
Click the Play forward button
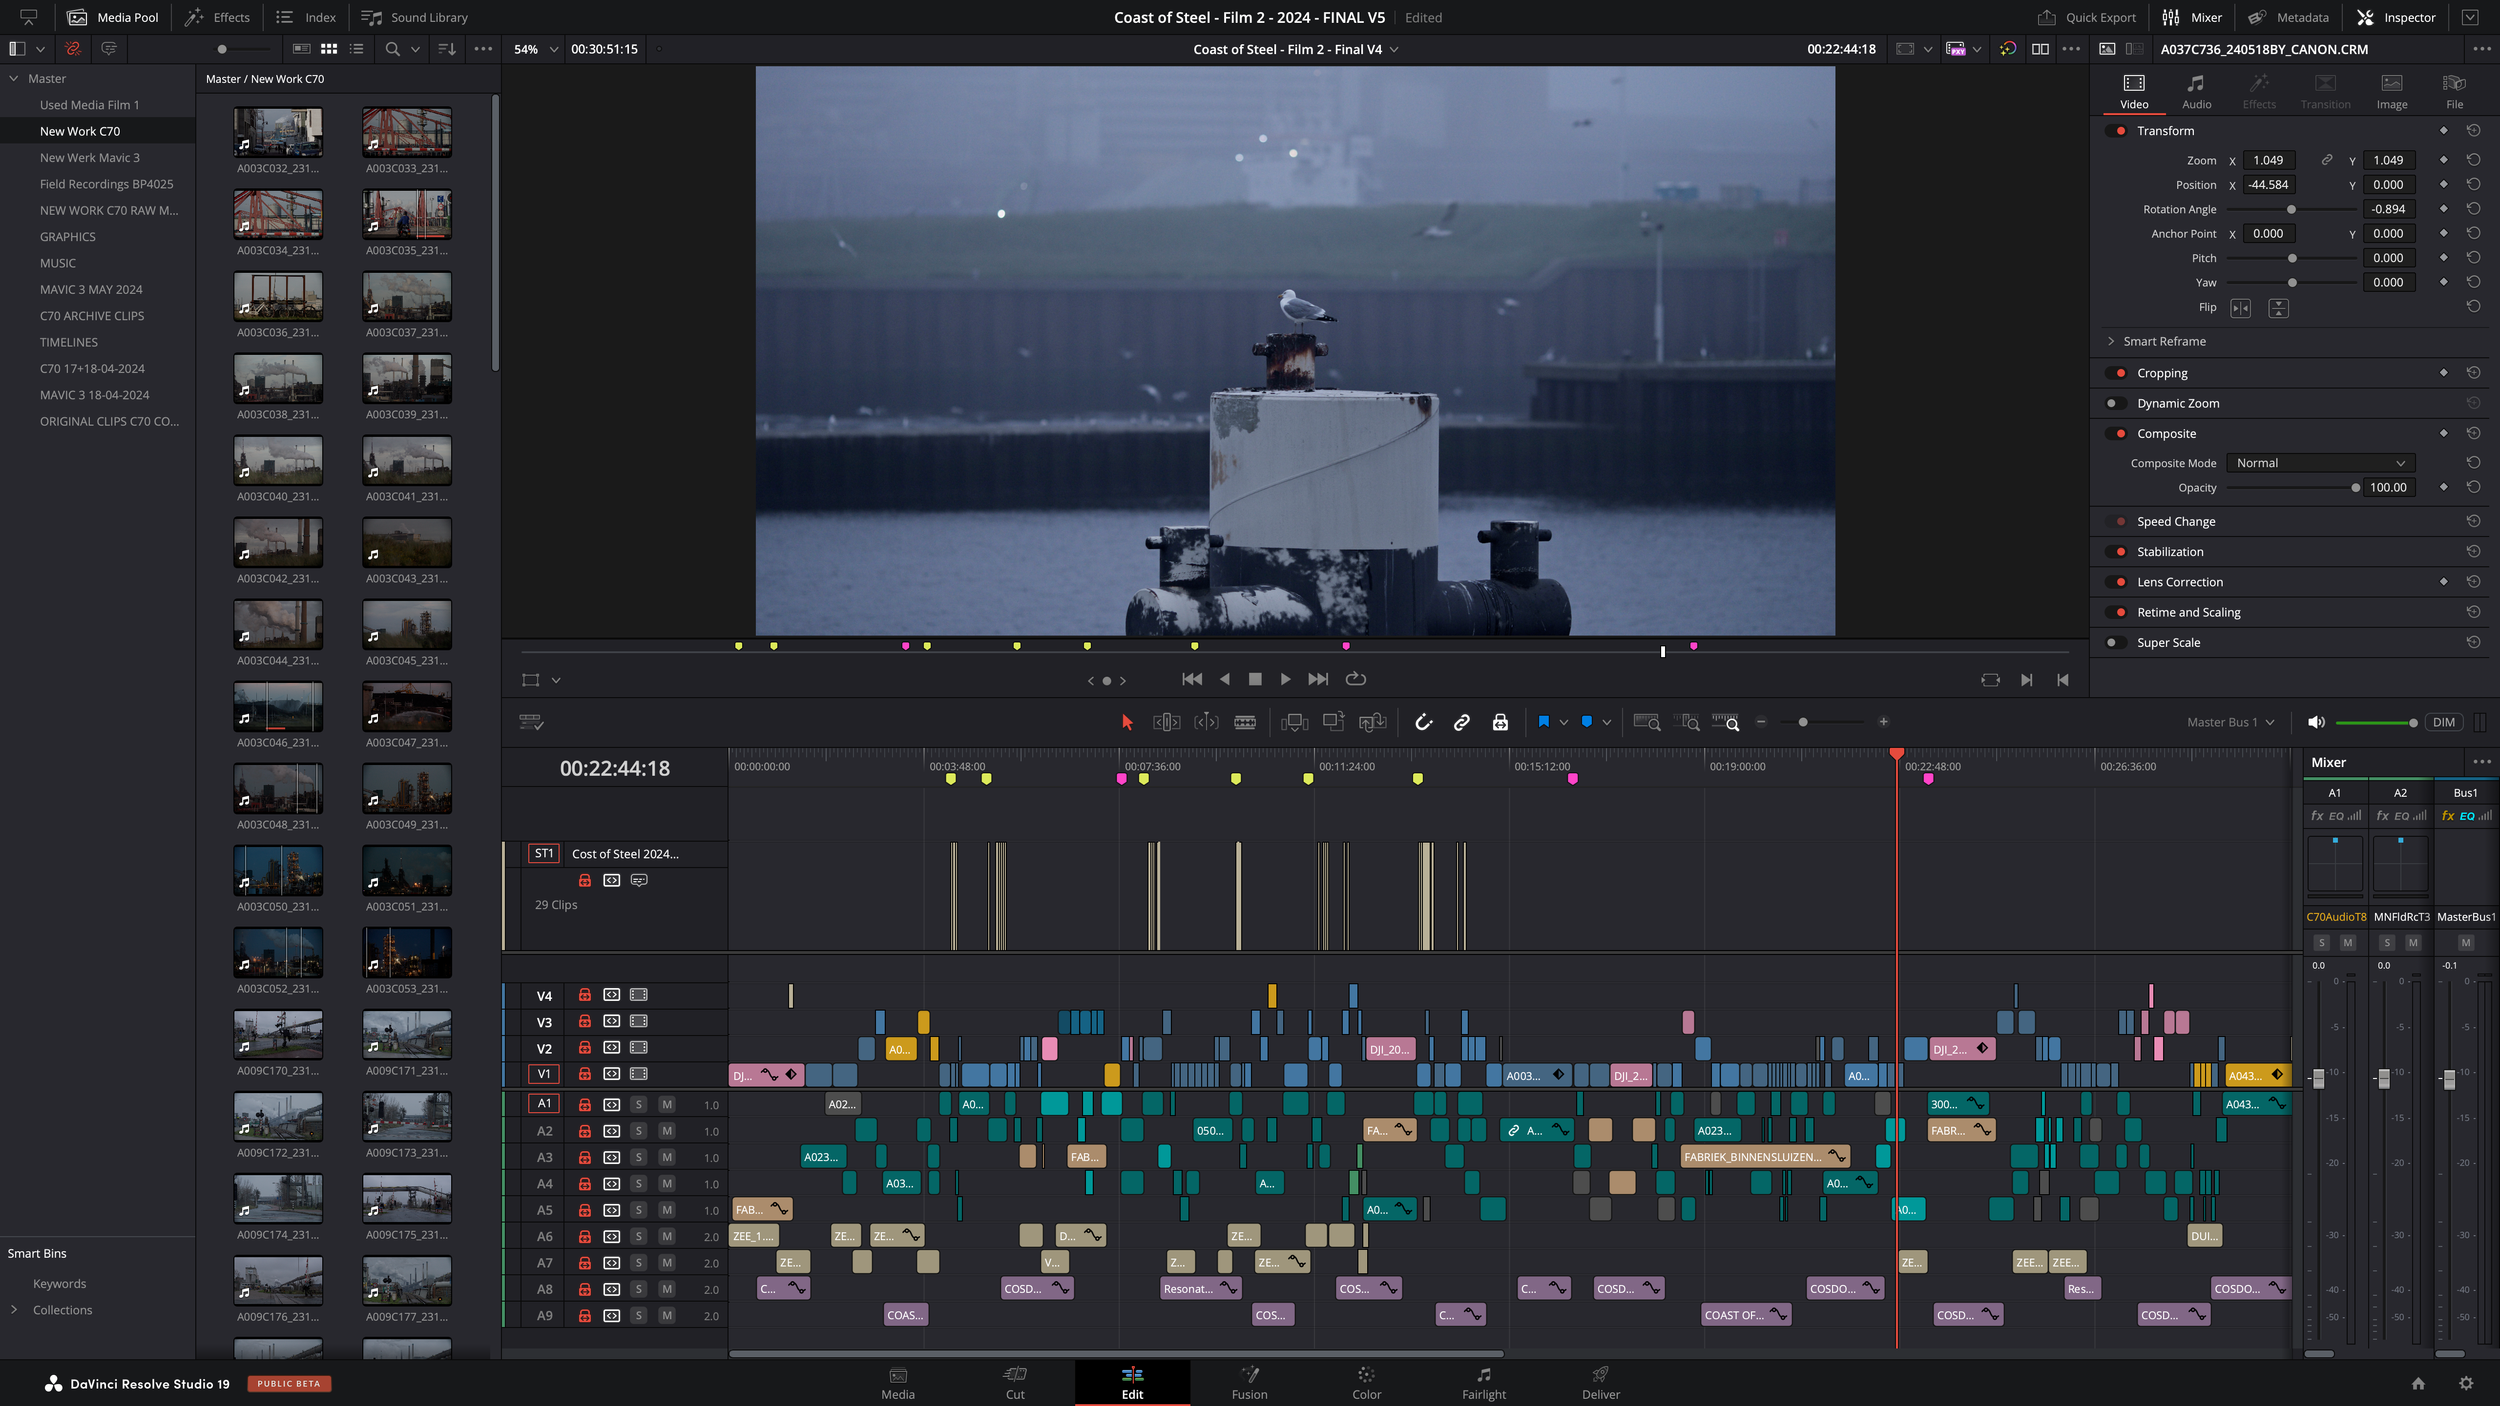point(1285,679)
